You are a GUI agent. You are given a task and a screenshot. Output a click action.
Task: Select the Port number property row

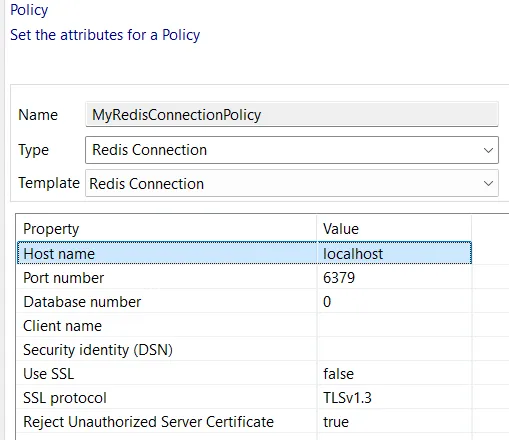[x=244, y=277]
